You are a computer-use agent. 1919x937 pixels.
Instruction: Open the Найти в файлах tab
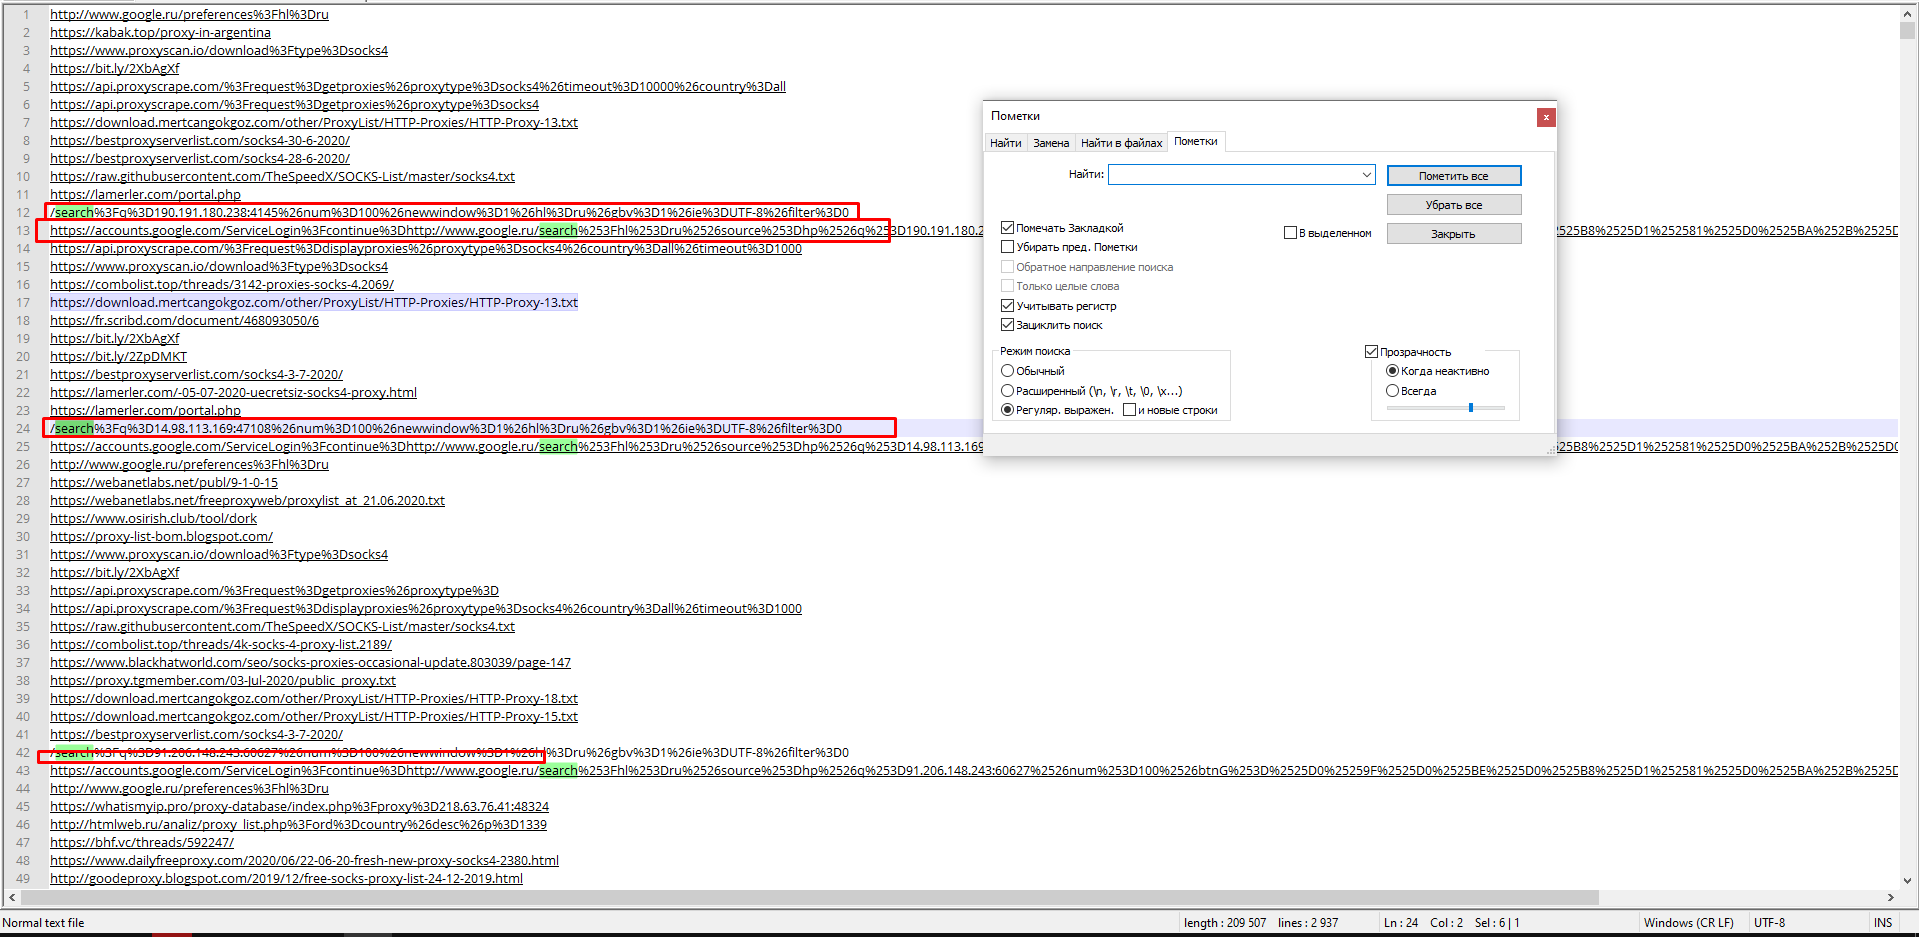[1121, 143]
